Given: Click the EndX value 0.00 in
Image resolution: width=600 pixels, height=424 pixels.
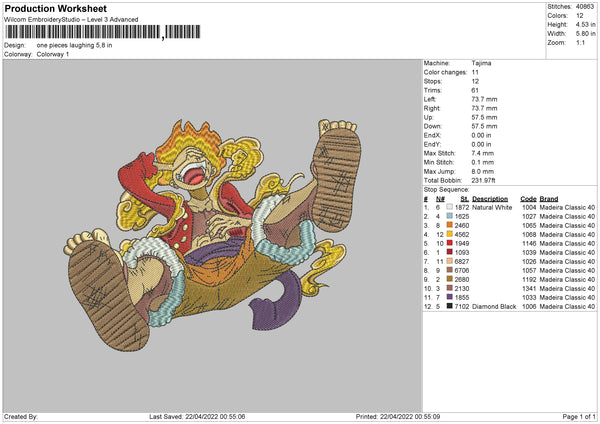Looking at the screenshot, I should (x=481, y=135).
